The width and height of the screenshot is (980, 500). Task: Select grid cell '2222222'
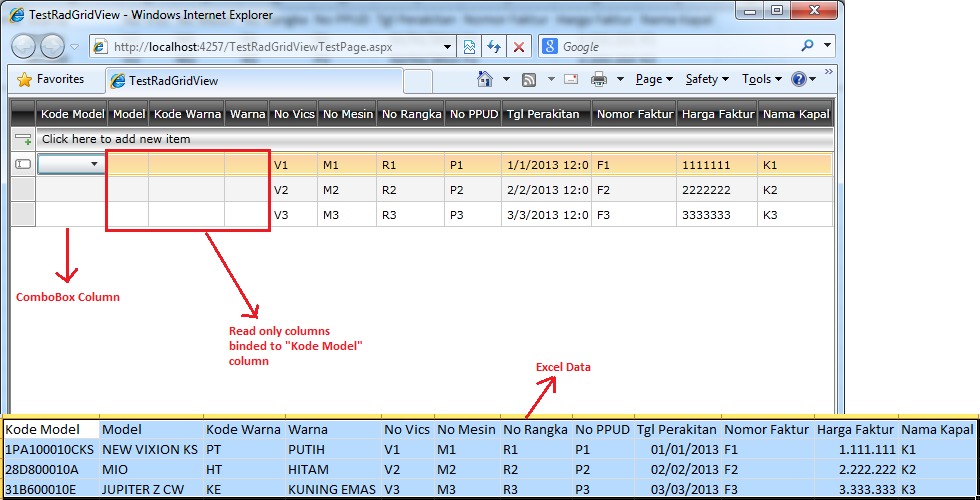click(718, 189)
